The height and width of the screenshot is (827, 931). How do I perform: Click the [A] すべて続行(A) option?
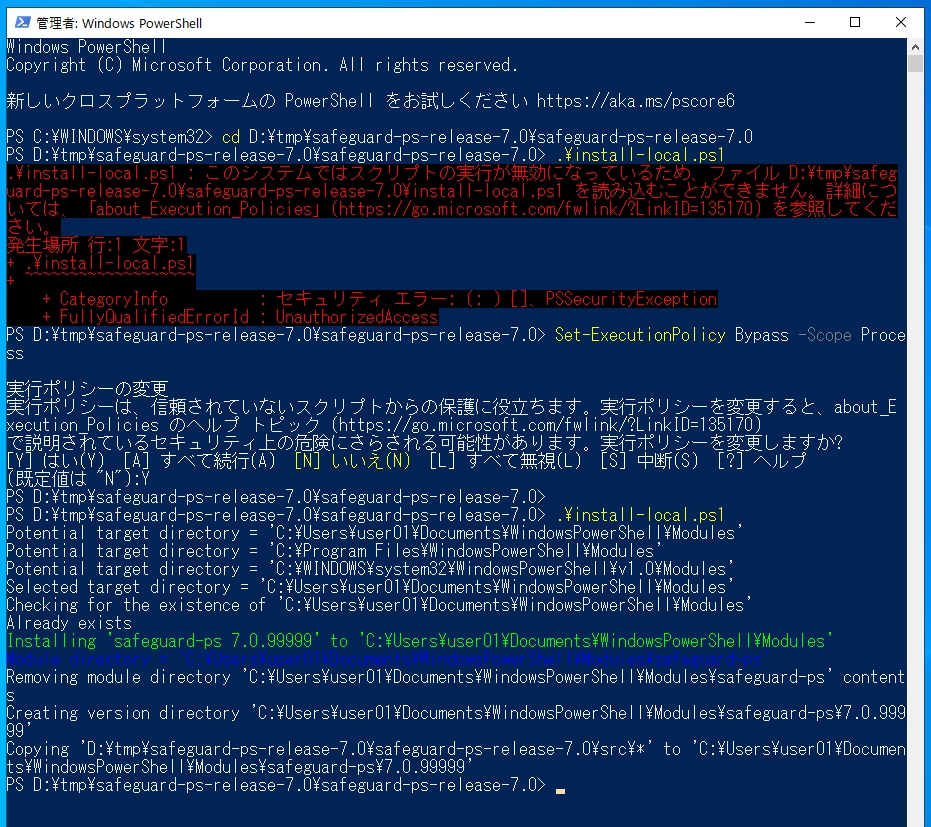(200, 461)
